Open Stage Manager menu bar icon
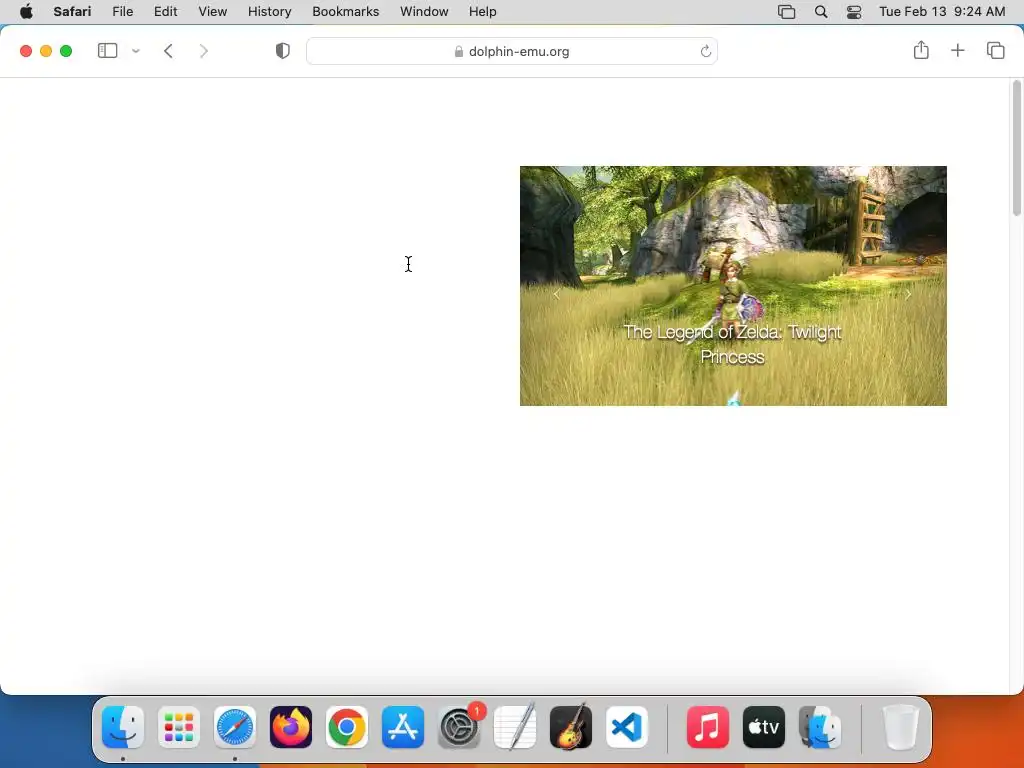This screenshot has height=768, width=1024. point(786,12)
